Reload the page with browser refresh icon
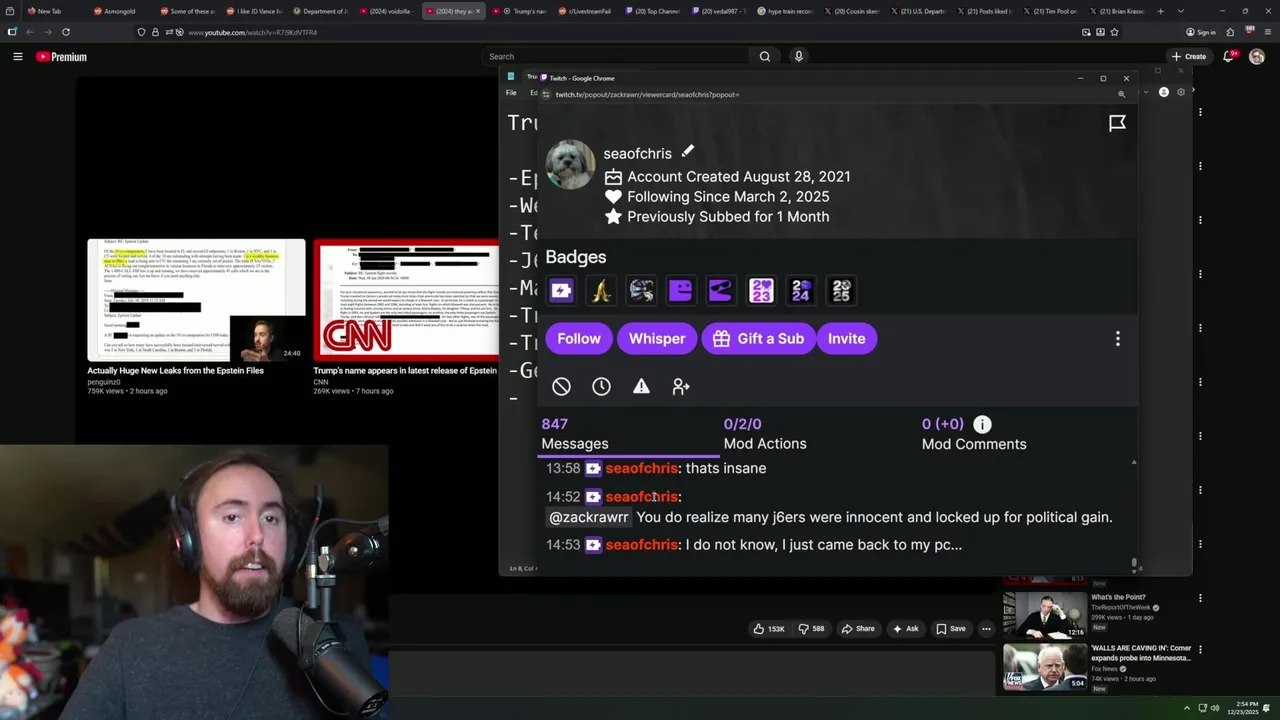Screen dimensions: 1280x720 (66, 32)
